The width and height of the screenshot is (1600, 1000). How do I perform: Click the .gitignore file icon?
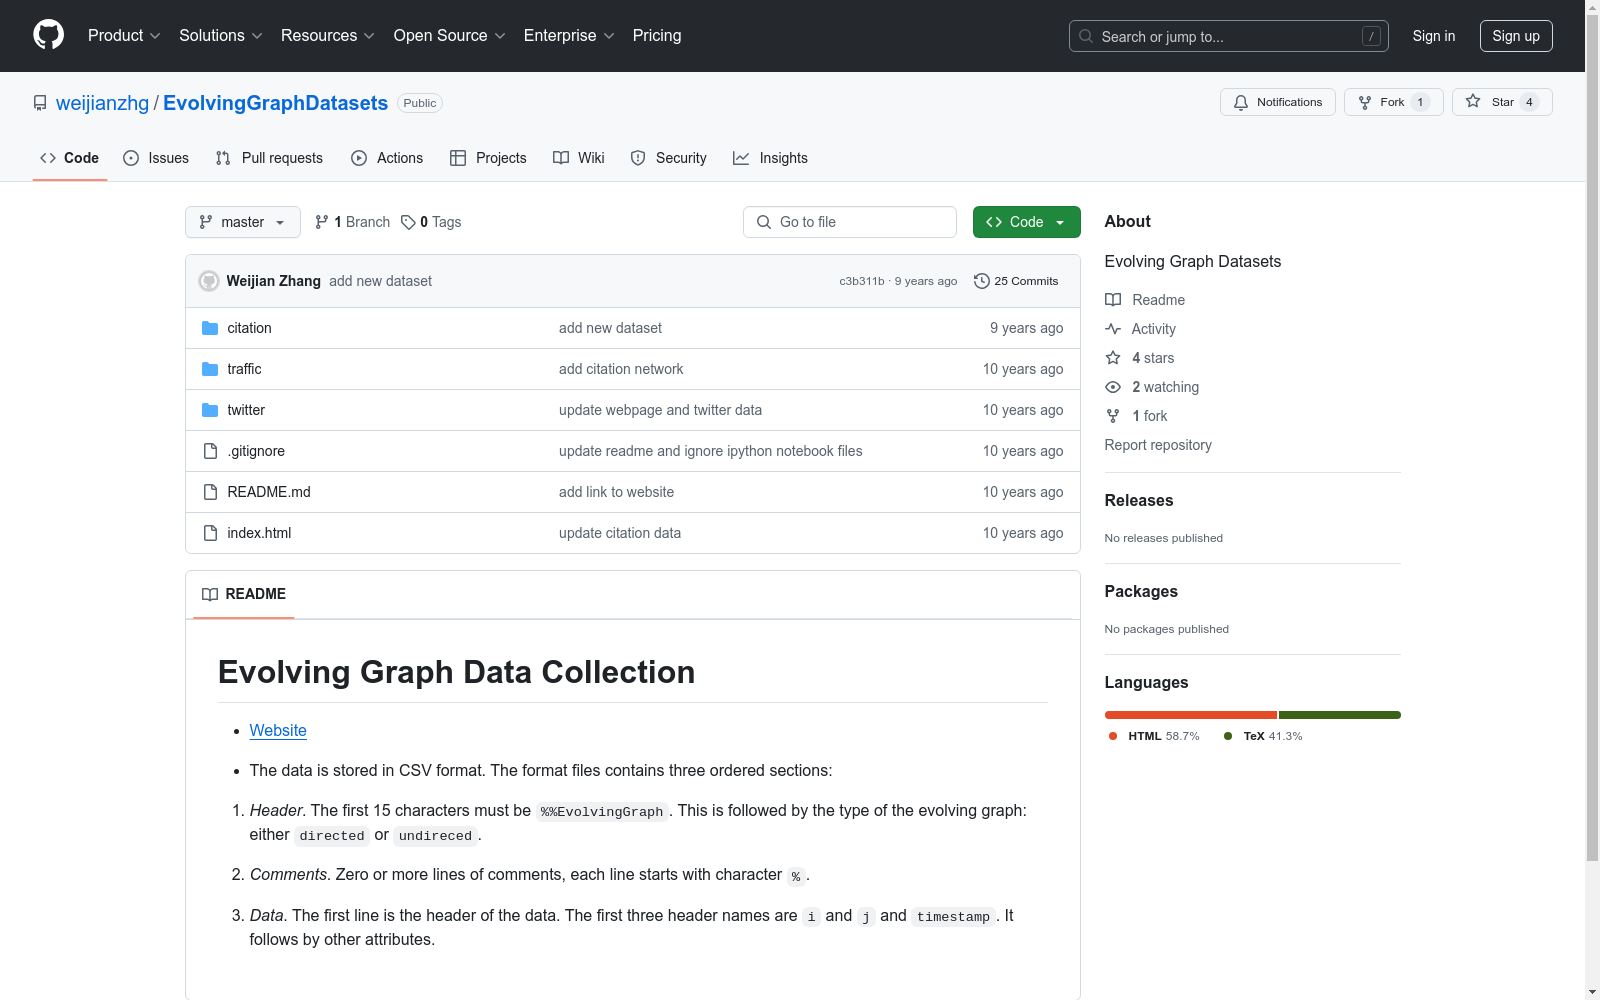click(x=210, y=451)
